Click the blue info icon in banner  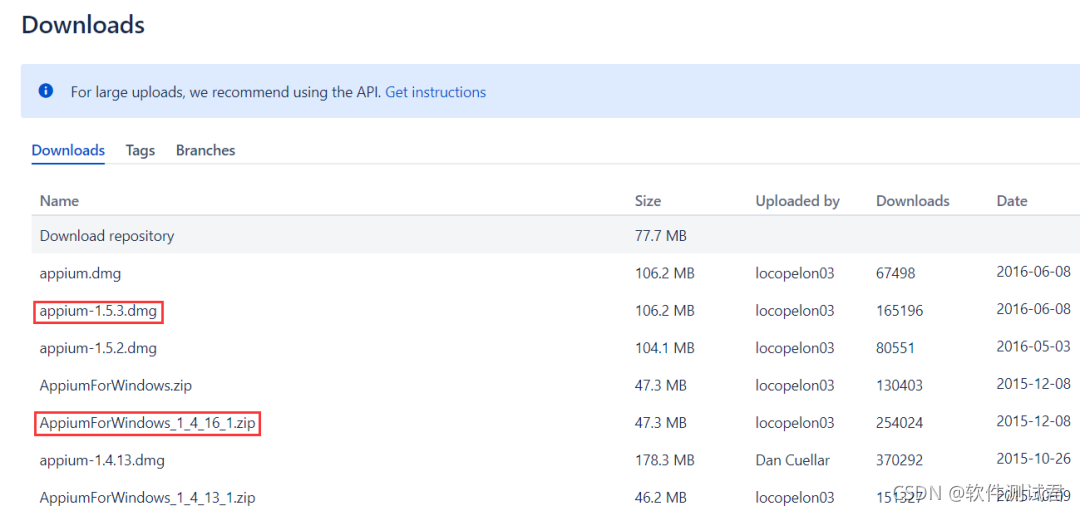[46, 91]
